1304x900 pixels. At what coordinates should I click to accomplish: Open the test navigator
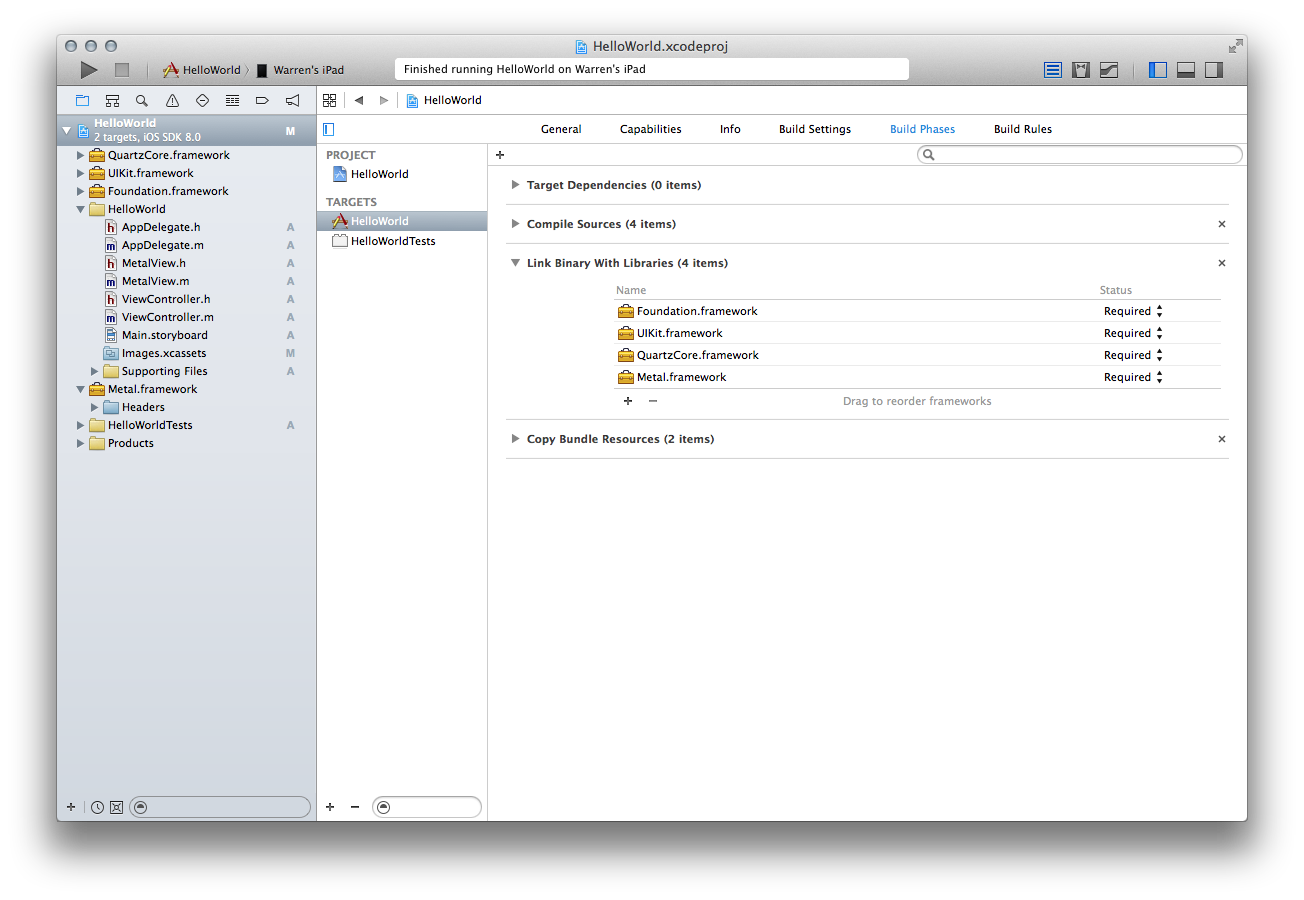(x=202, y=100)
